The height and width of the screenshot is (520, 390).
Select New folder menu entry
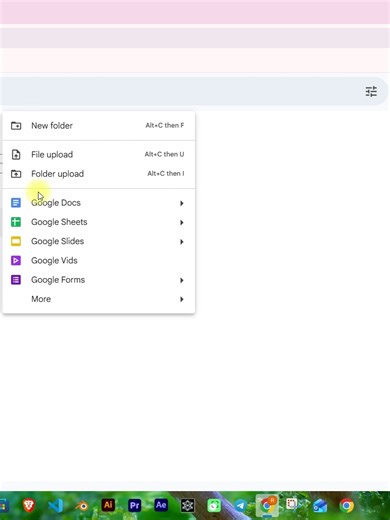tap(99, 126)
